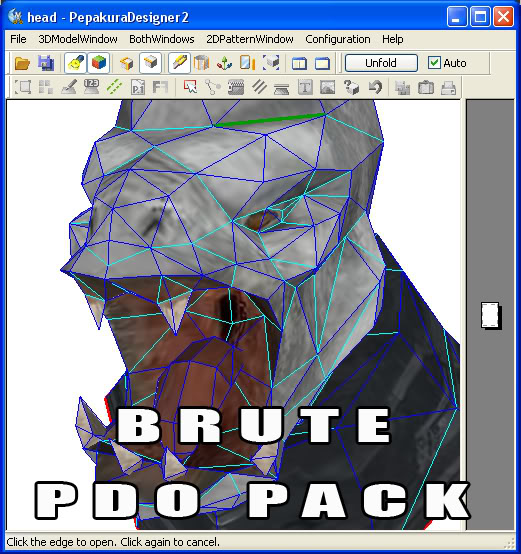
Task: Uncheck the Auto checkbox
Action: [434, 63]
